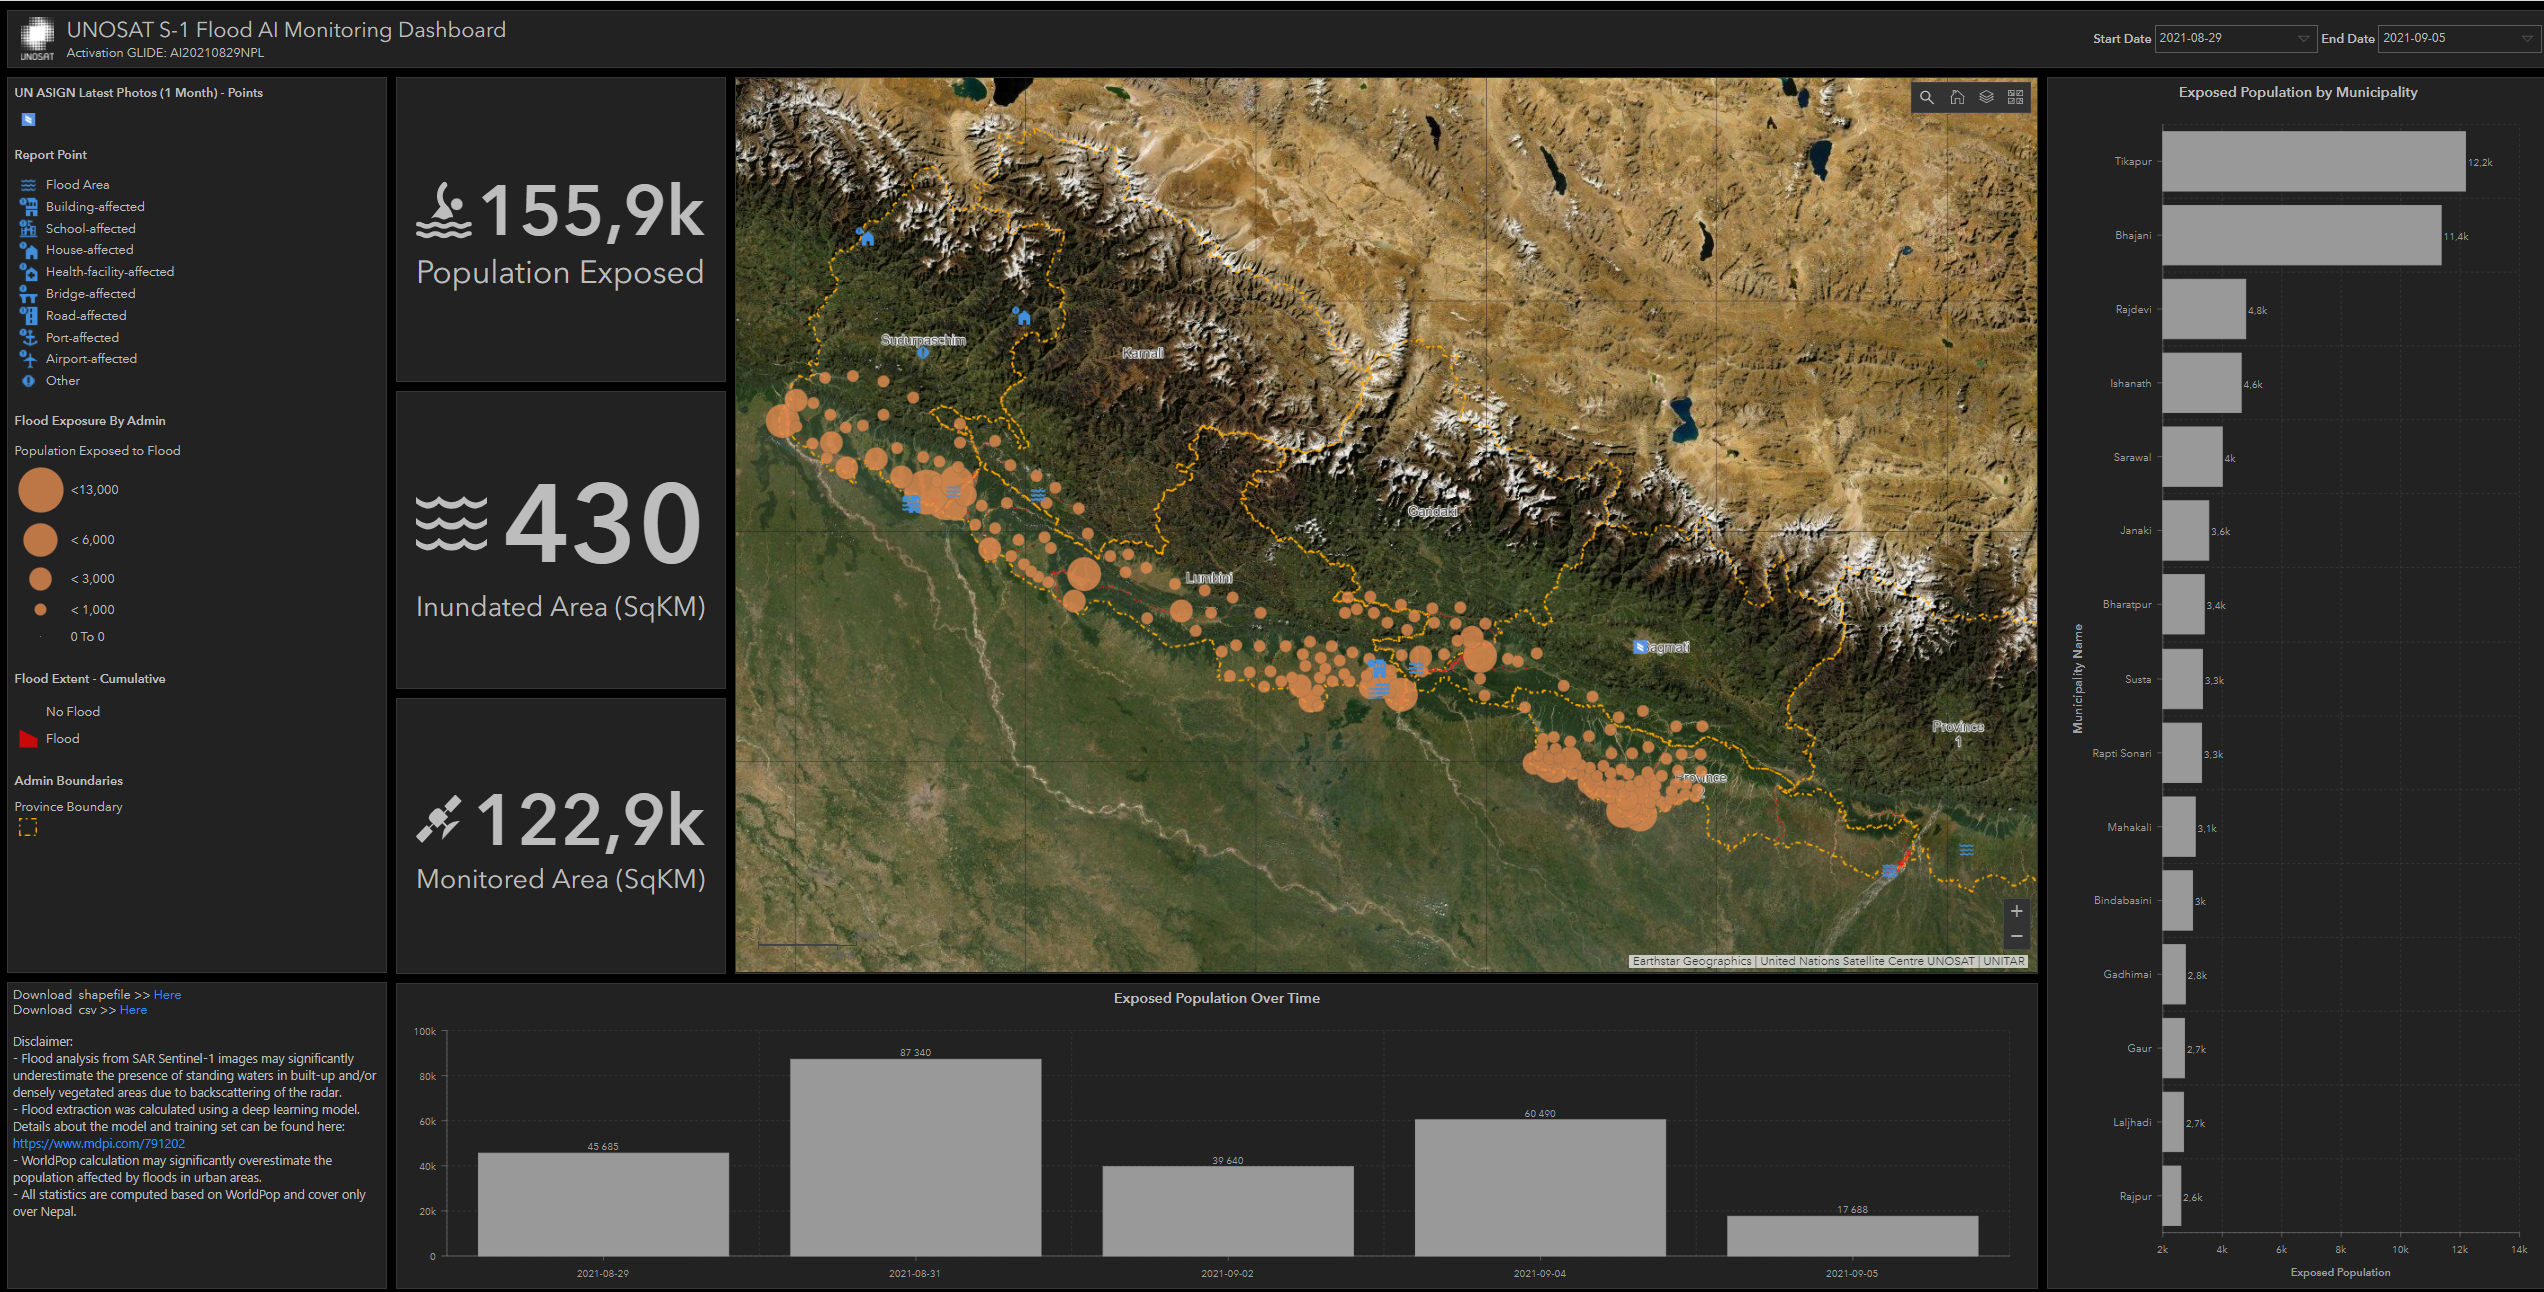Open the map layers list icon
Viewport: 2544px width, 1292px height.
coord(1986,97)
